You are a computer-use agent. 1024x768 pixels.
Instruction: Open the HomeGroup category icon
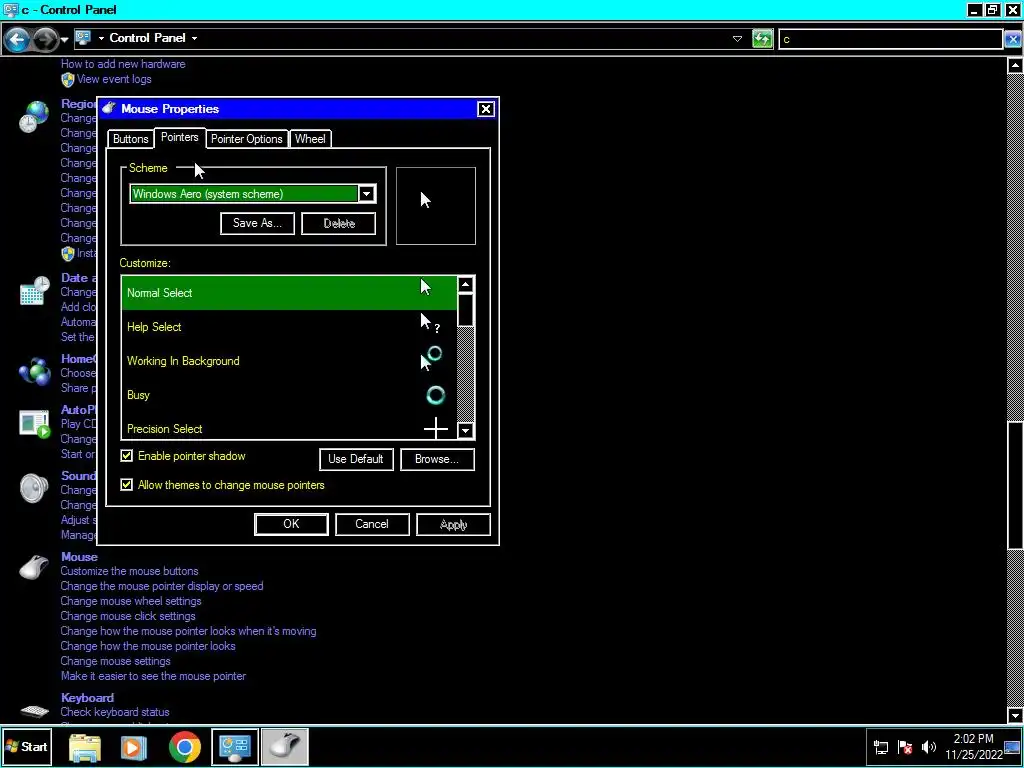tap(34, 372)
